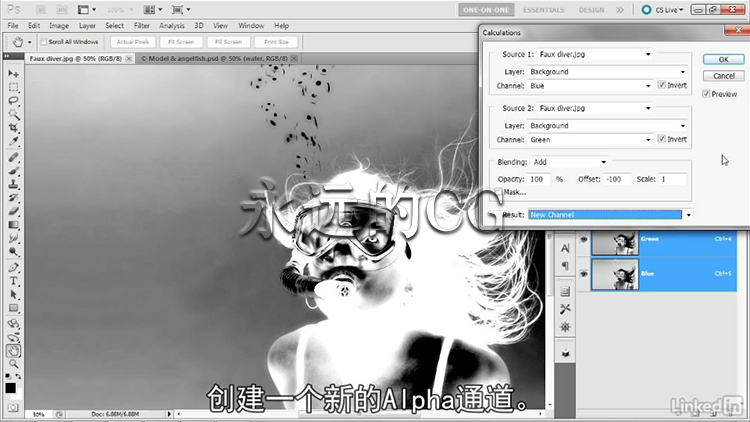Open the Paragraph panel icon
750x422 pixels.
[x=565, y=266]
